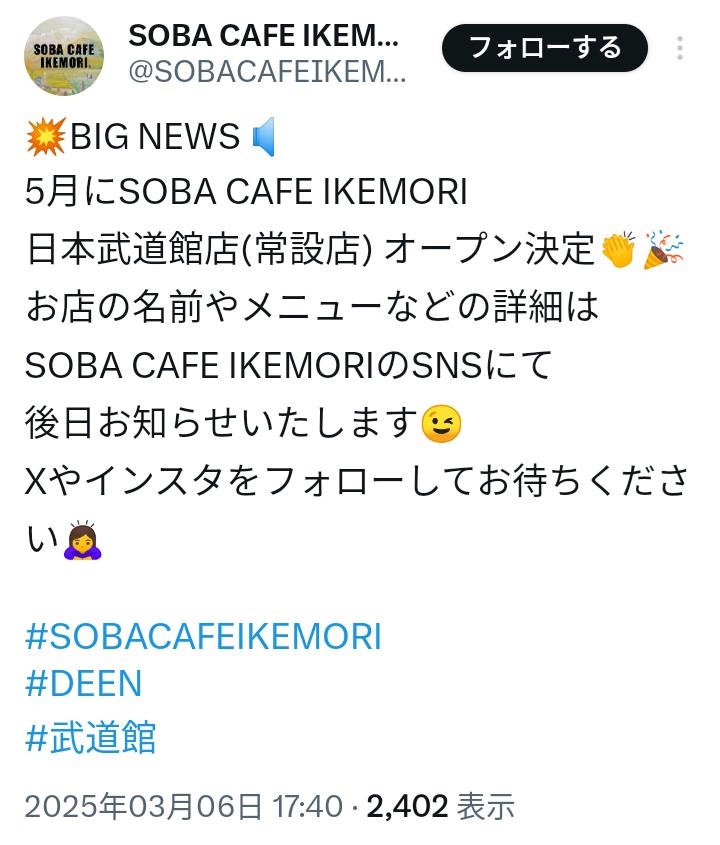720x845 pixels.
Task: Open the #DEEN hashtag
Action: pos(84,683)
